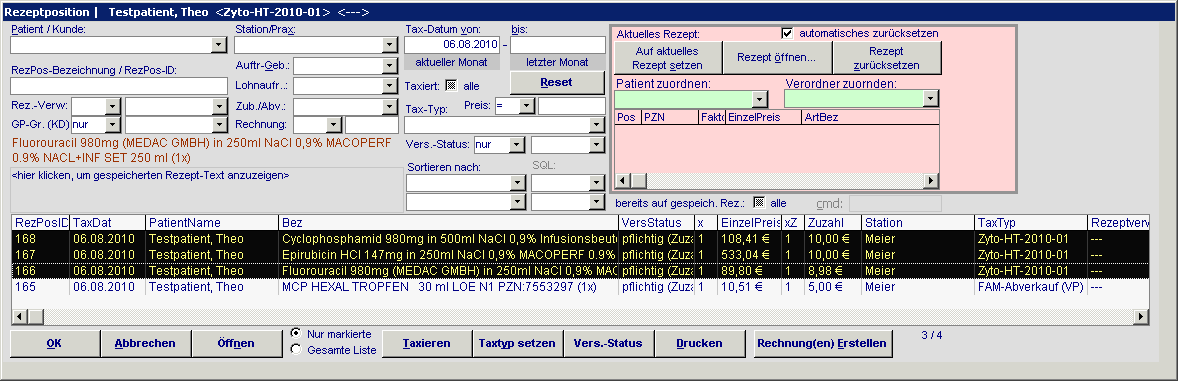Screen dimensions: 1178x381
Task: Click the Reset button
Action: [x=557, y=82]
